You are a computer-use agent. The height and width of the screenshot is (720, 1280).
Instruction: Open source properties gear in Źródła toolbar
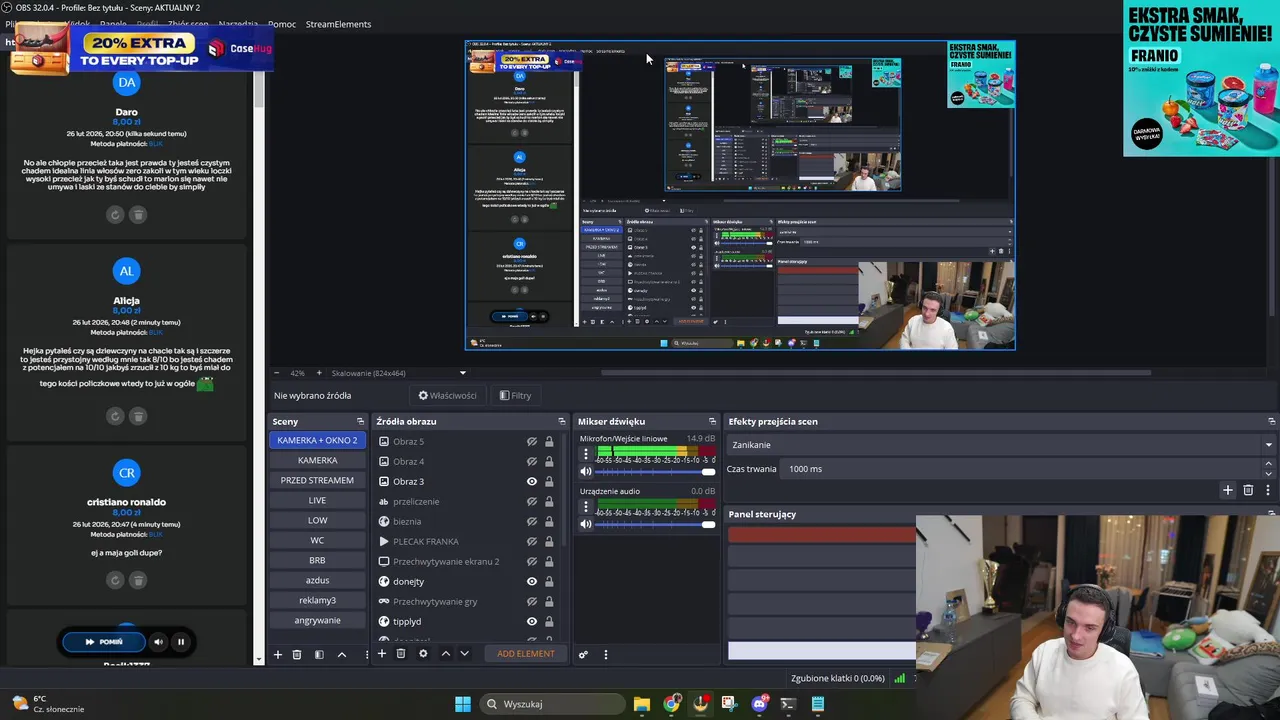point(423,654)
